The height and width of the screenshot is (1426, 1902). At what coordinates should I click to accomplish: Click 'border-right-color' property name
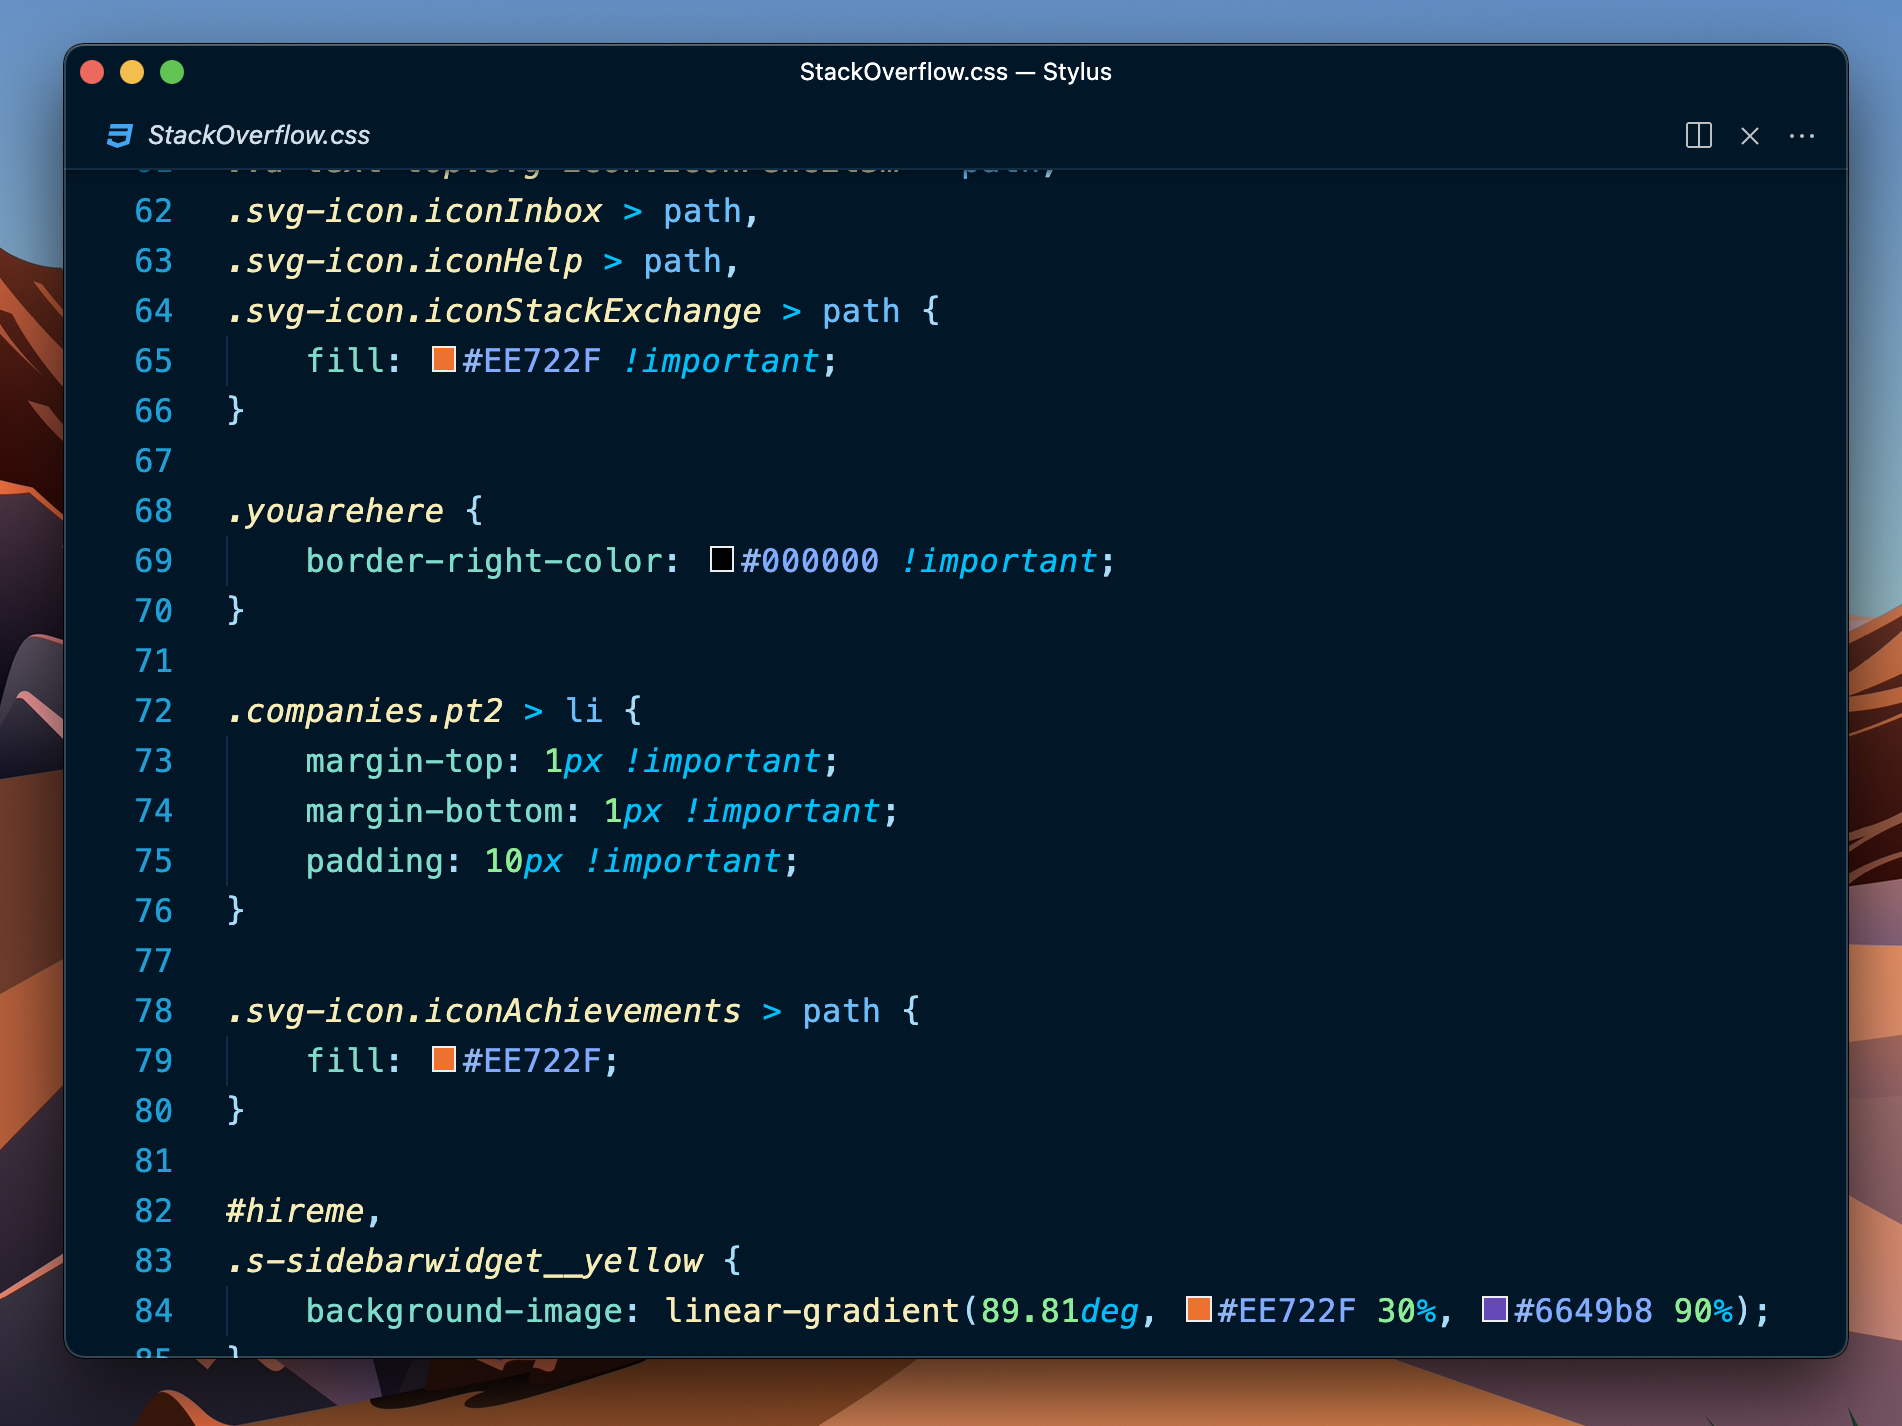(484, 561)
